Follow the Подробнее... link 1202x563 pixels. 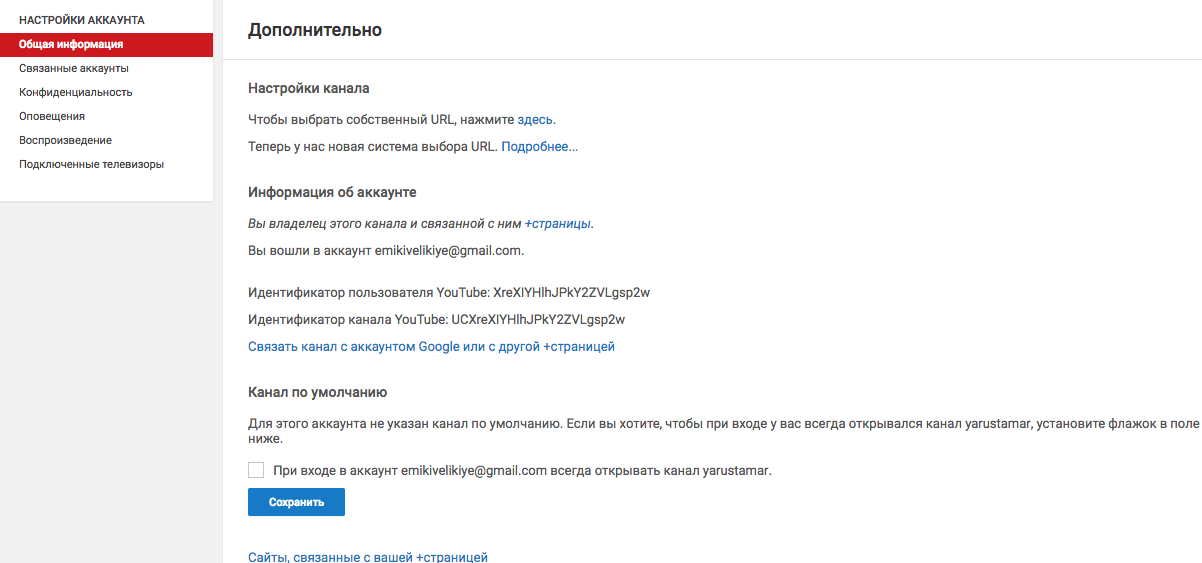click(x=539, y=146)
